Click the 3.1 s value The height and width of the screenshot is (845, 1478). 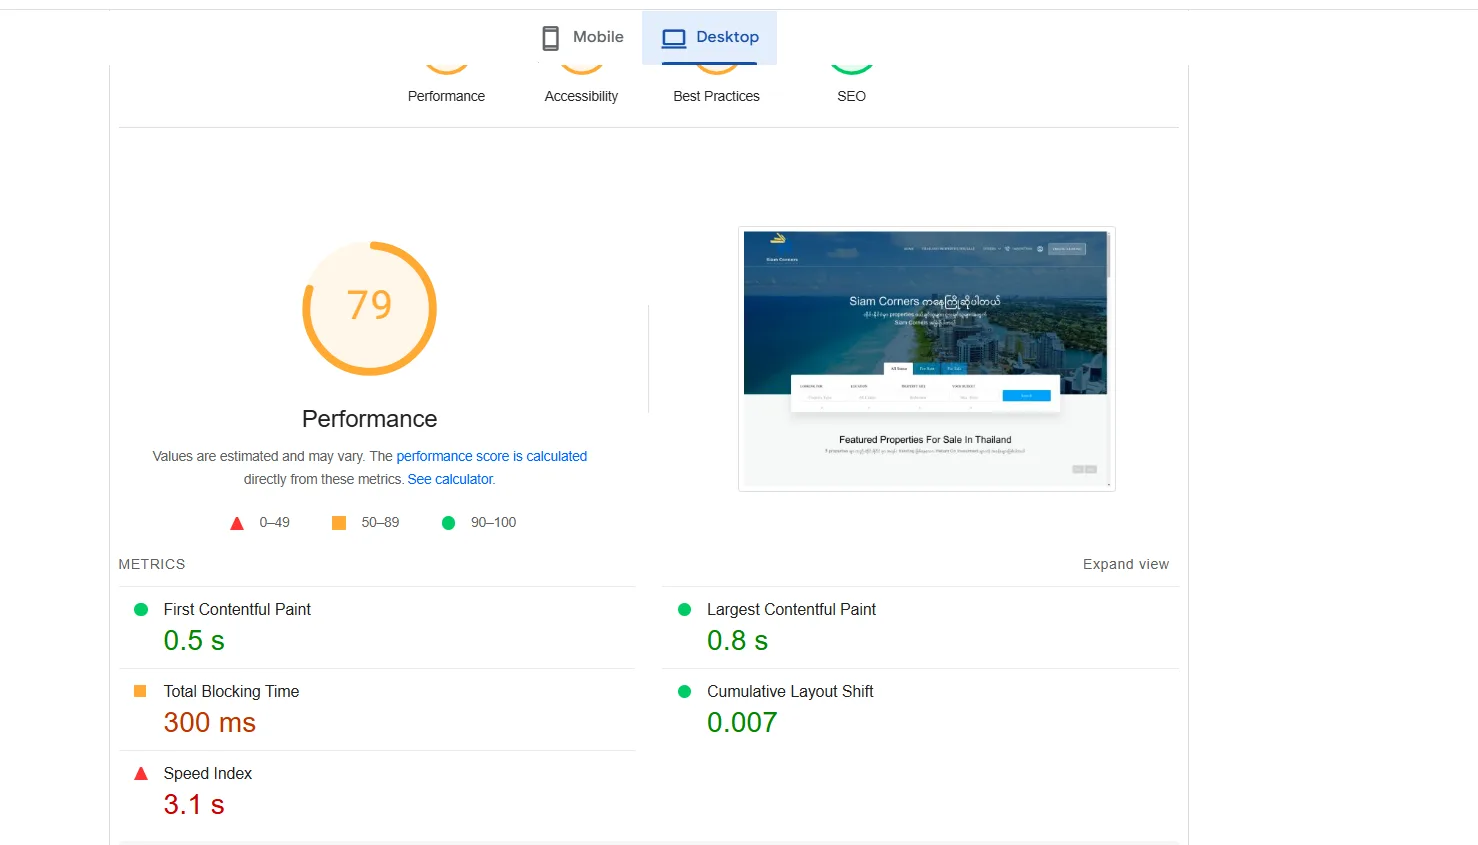pos(194,804)
